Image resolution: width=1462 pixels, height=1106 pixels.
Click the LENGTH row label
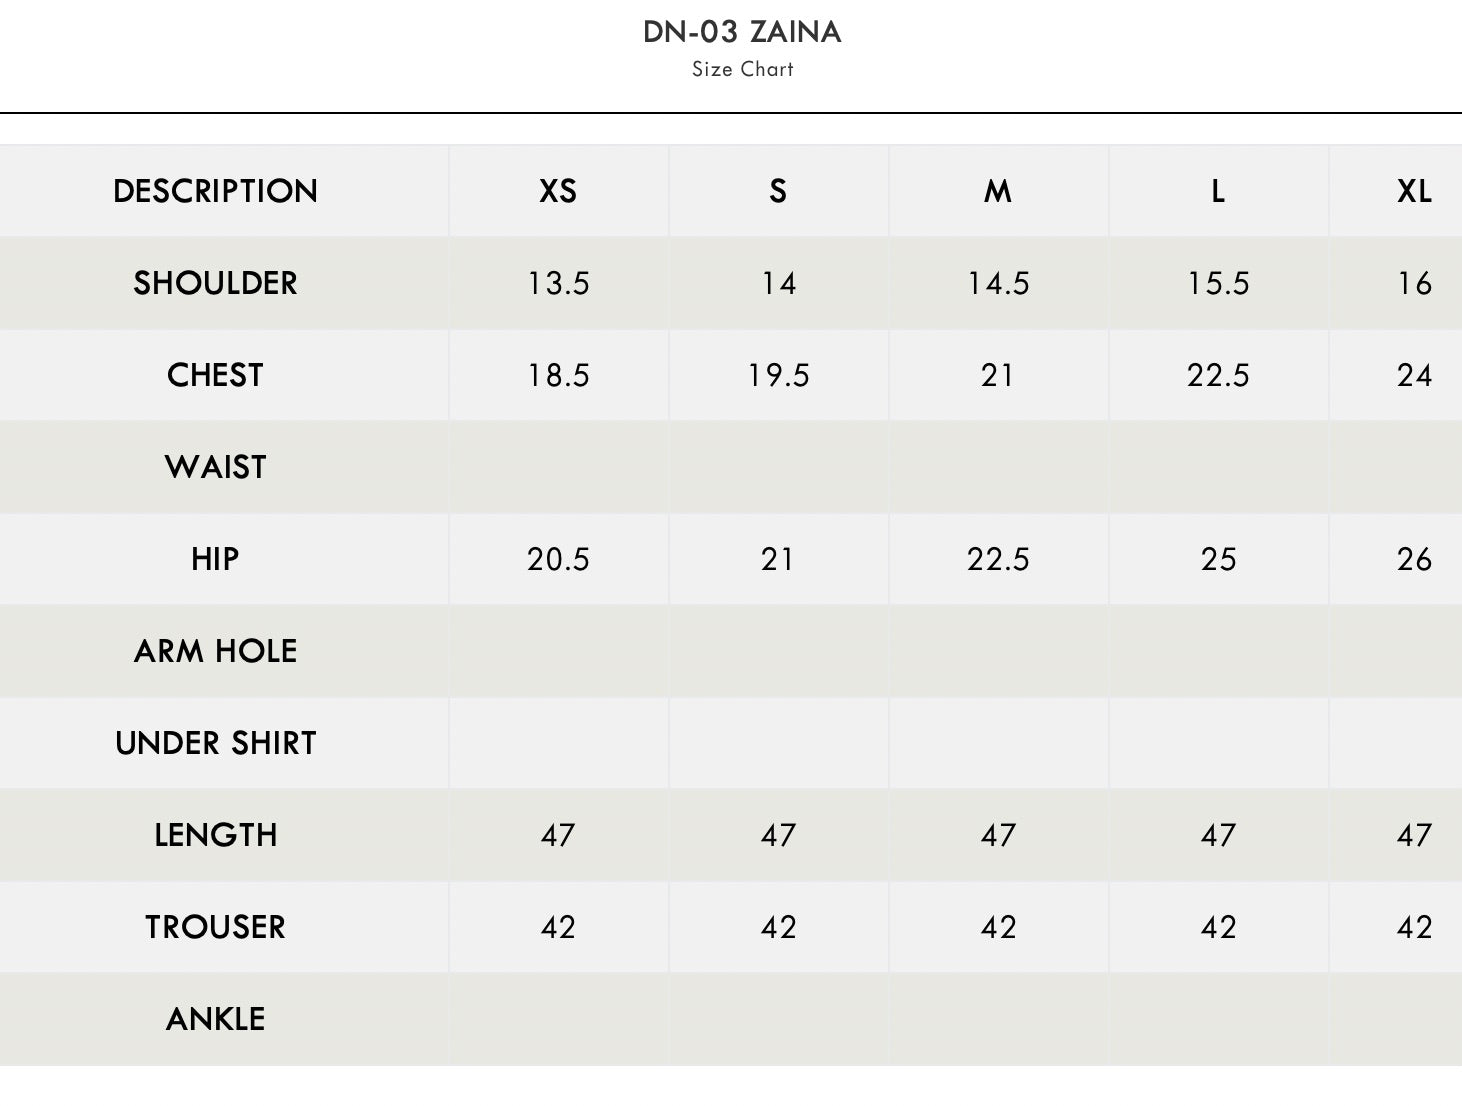(215, 835)
